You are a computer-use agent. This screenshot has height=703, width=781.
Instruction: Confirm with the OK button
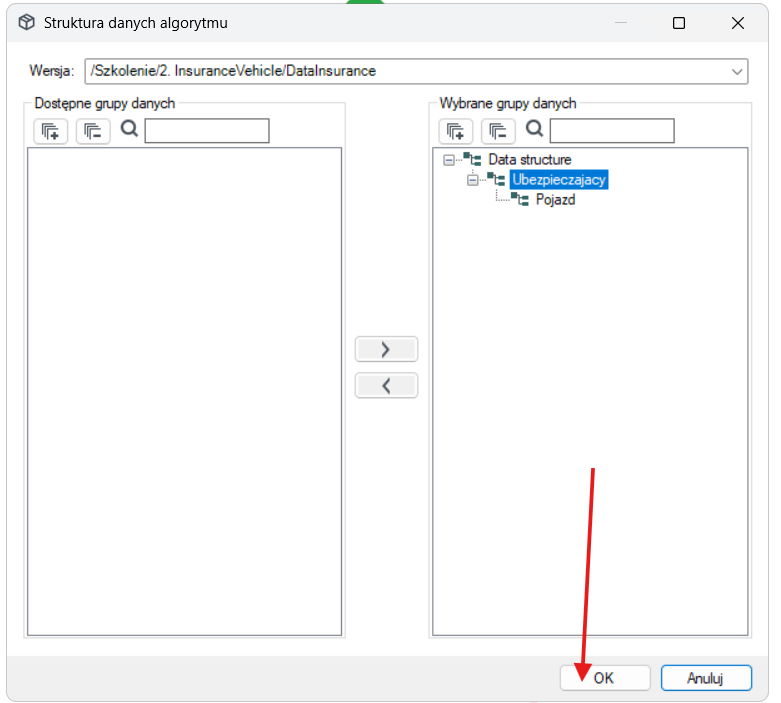(605, 678)
